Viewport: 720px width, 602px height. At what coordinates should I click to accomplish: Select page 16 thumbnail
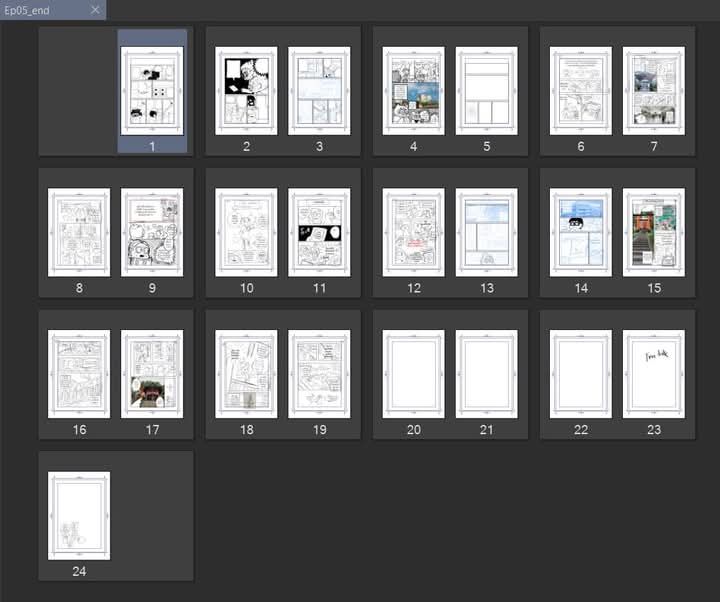point(79,374)
